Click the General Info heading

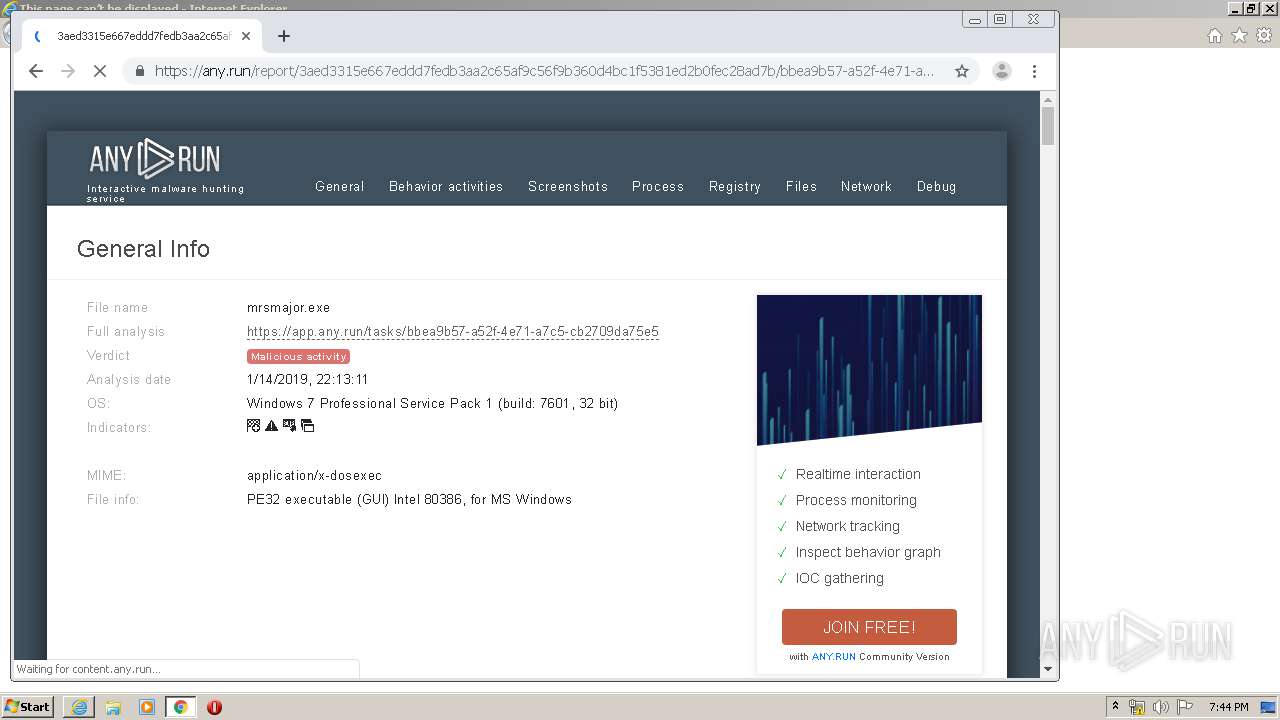point(143,249)
